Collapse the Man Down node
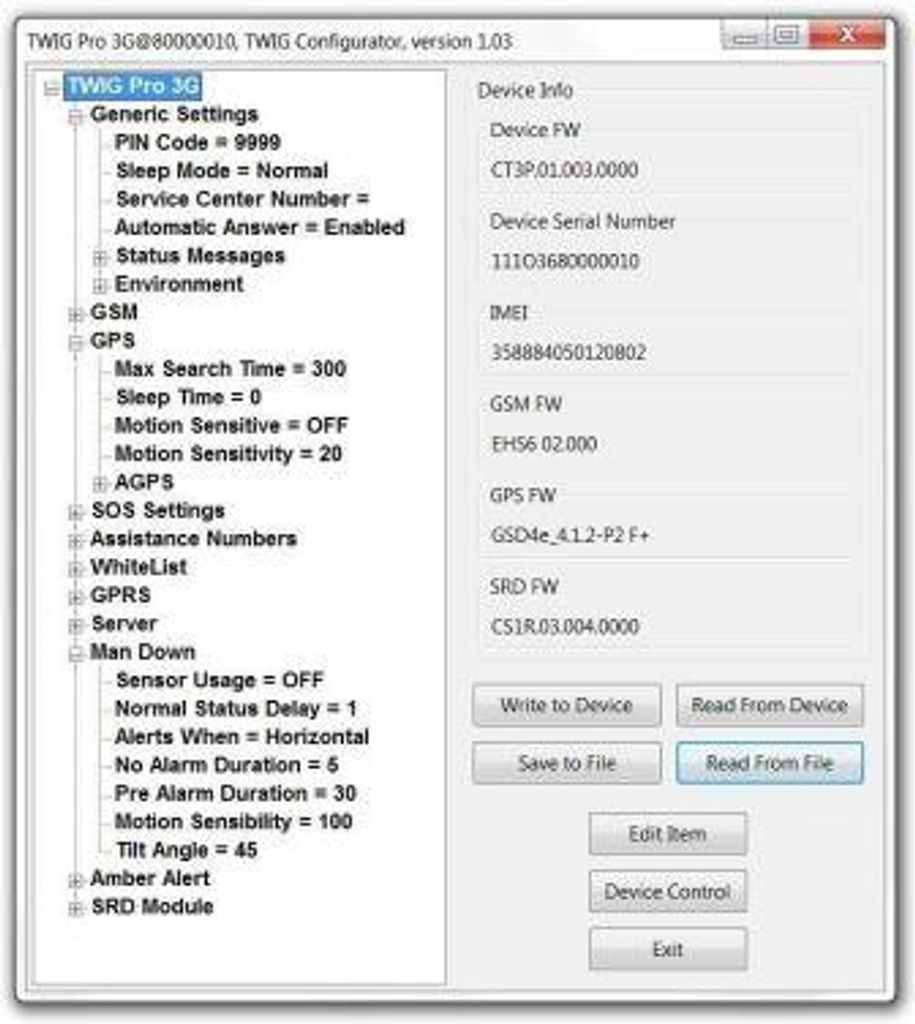Viewport: 915px width, 1024px height. 76,654
